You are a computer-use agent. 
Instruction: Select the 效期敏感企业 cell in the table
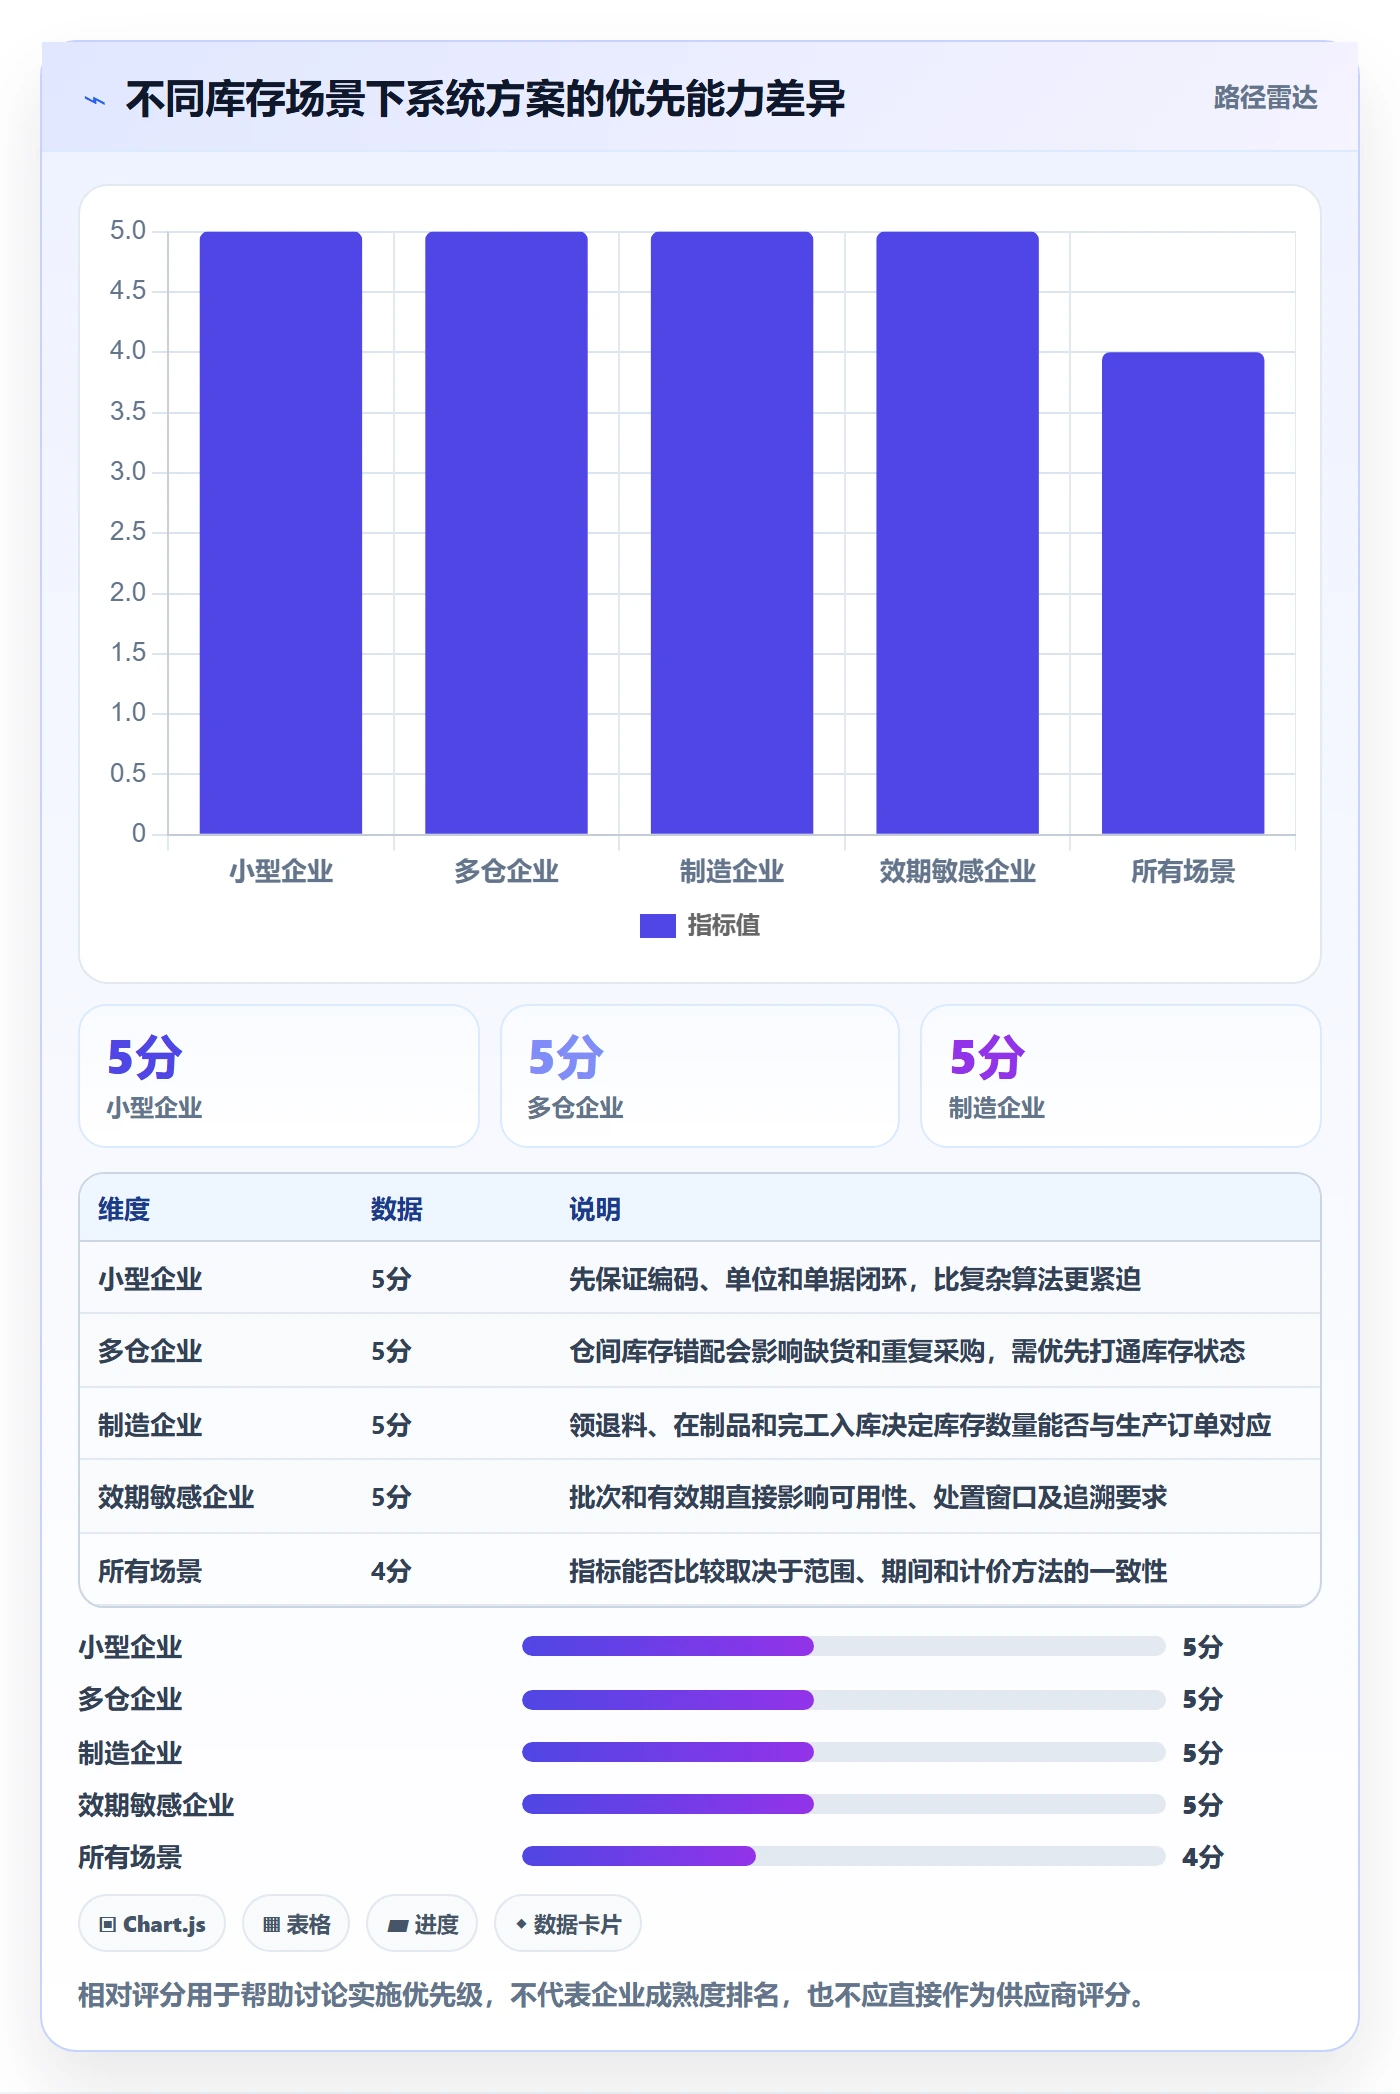(x=176, y=1498)
